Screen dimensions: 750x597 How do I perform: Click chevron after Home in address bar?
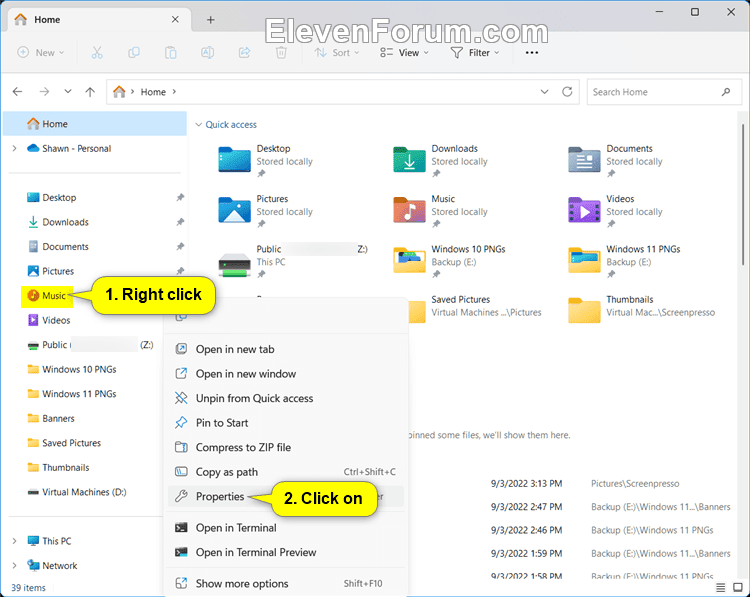(x=174, y=91)
